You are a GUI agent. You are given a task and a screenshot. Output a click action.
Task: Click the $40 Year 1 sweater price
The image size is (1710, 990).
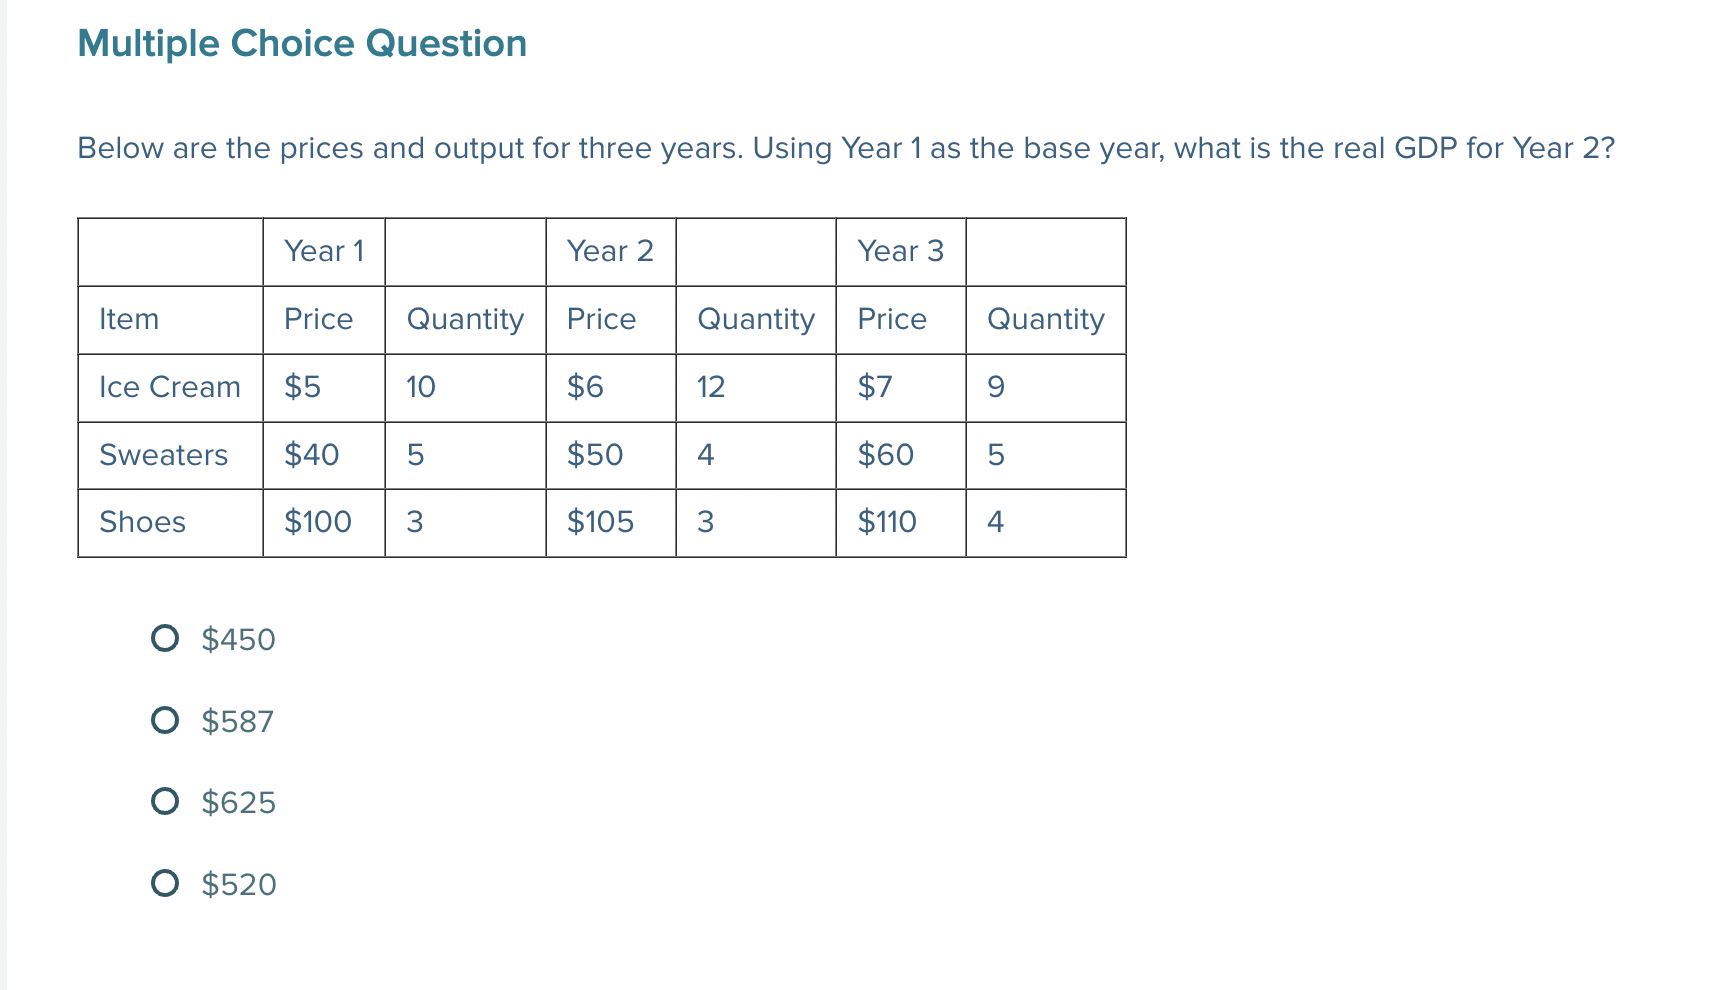pos(311,455)
